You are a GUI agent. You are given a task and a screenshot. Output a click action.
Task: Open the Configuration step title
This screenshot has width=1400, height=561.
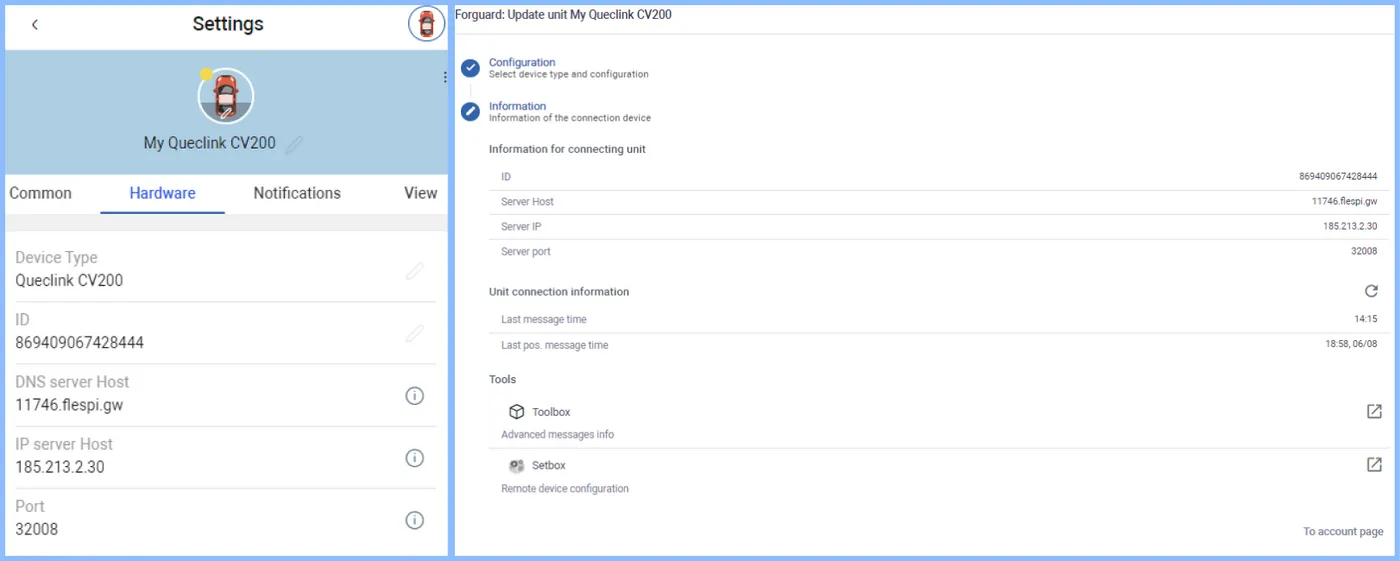(x=522, y=62)
